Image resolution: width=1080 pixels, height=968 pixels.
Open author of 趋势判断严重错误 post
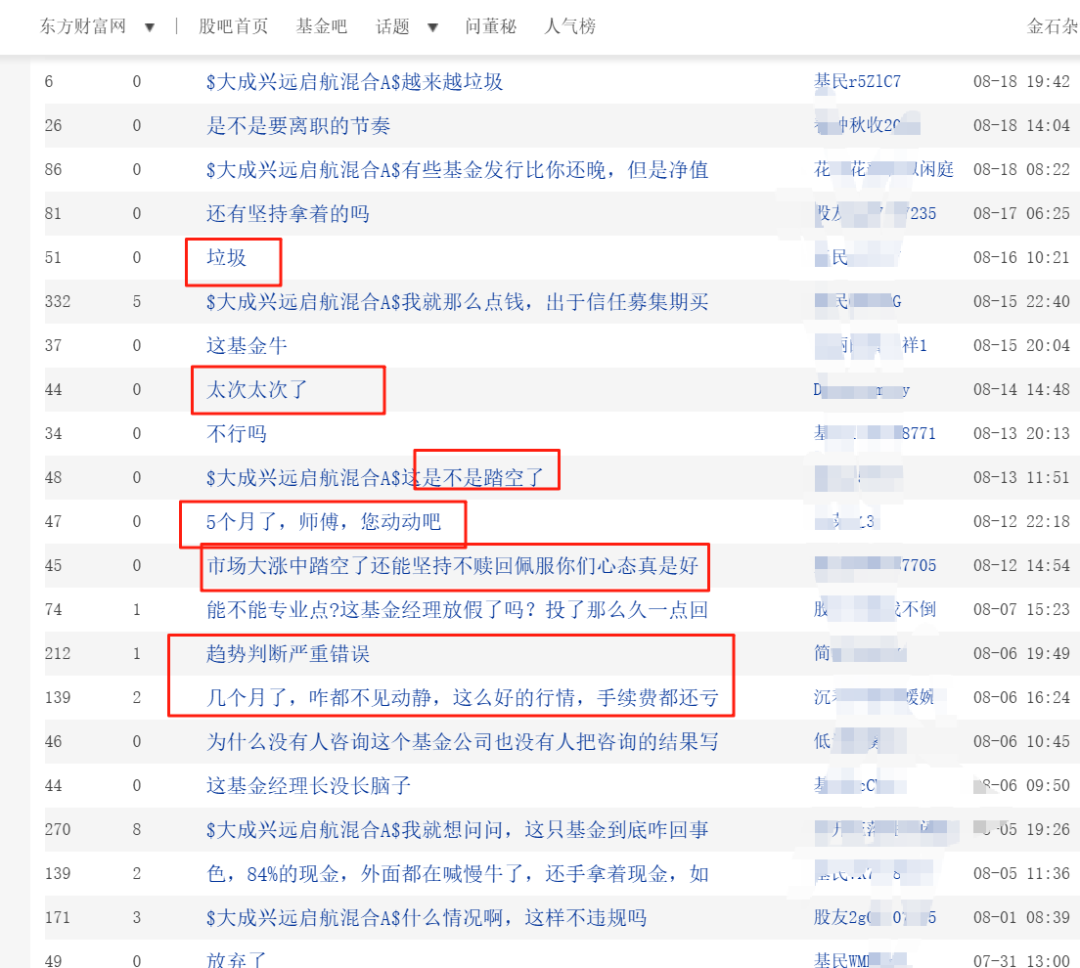pyautogui.click(x=860, y=653)
